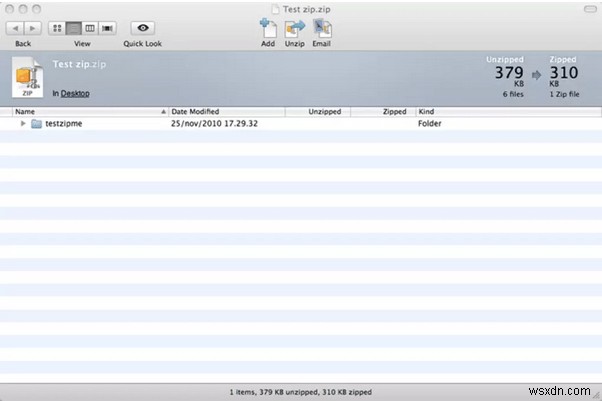
Task: Switch to icon grid view
Action: pyautogui.click(x=57, y=28)
